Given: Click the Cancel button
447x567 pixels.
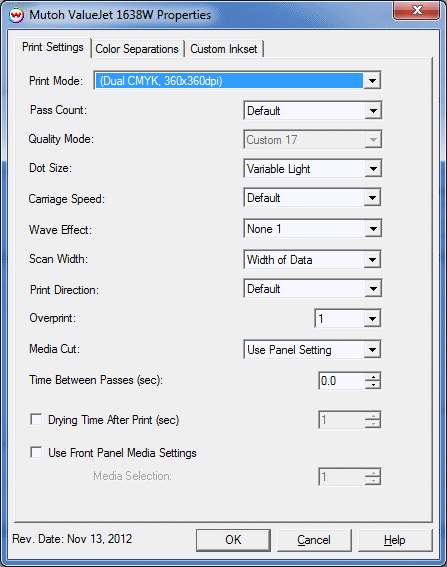Looking at the screenshot, I should [314, 540].
